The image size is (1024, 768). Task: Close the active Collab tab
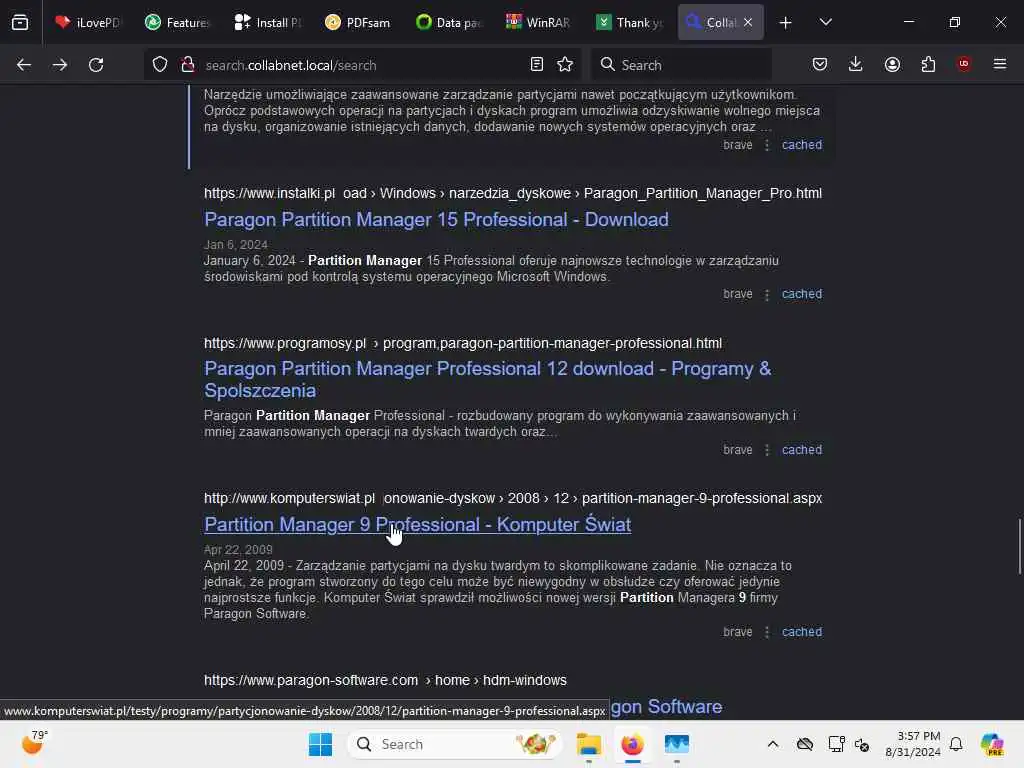pyautogui.click(x=748, y=22)
